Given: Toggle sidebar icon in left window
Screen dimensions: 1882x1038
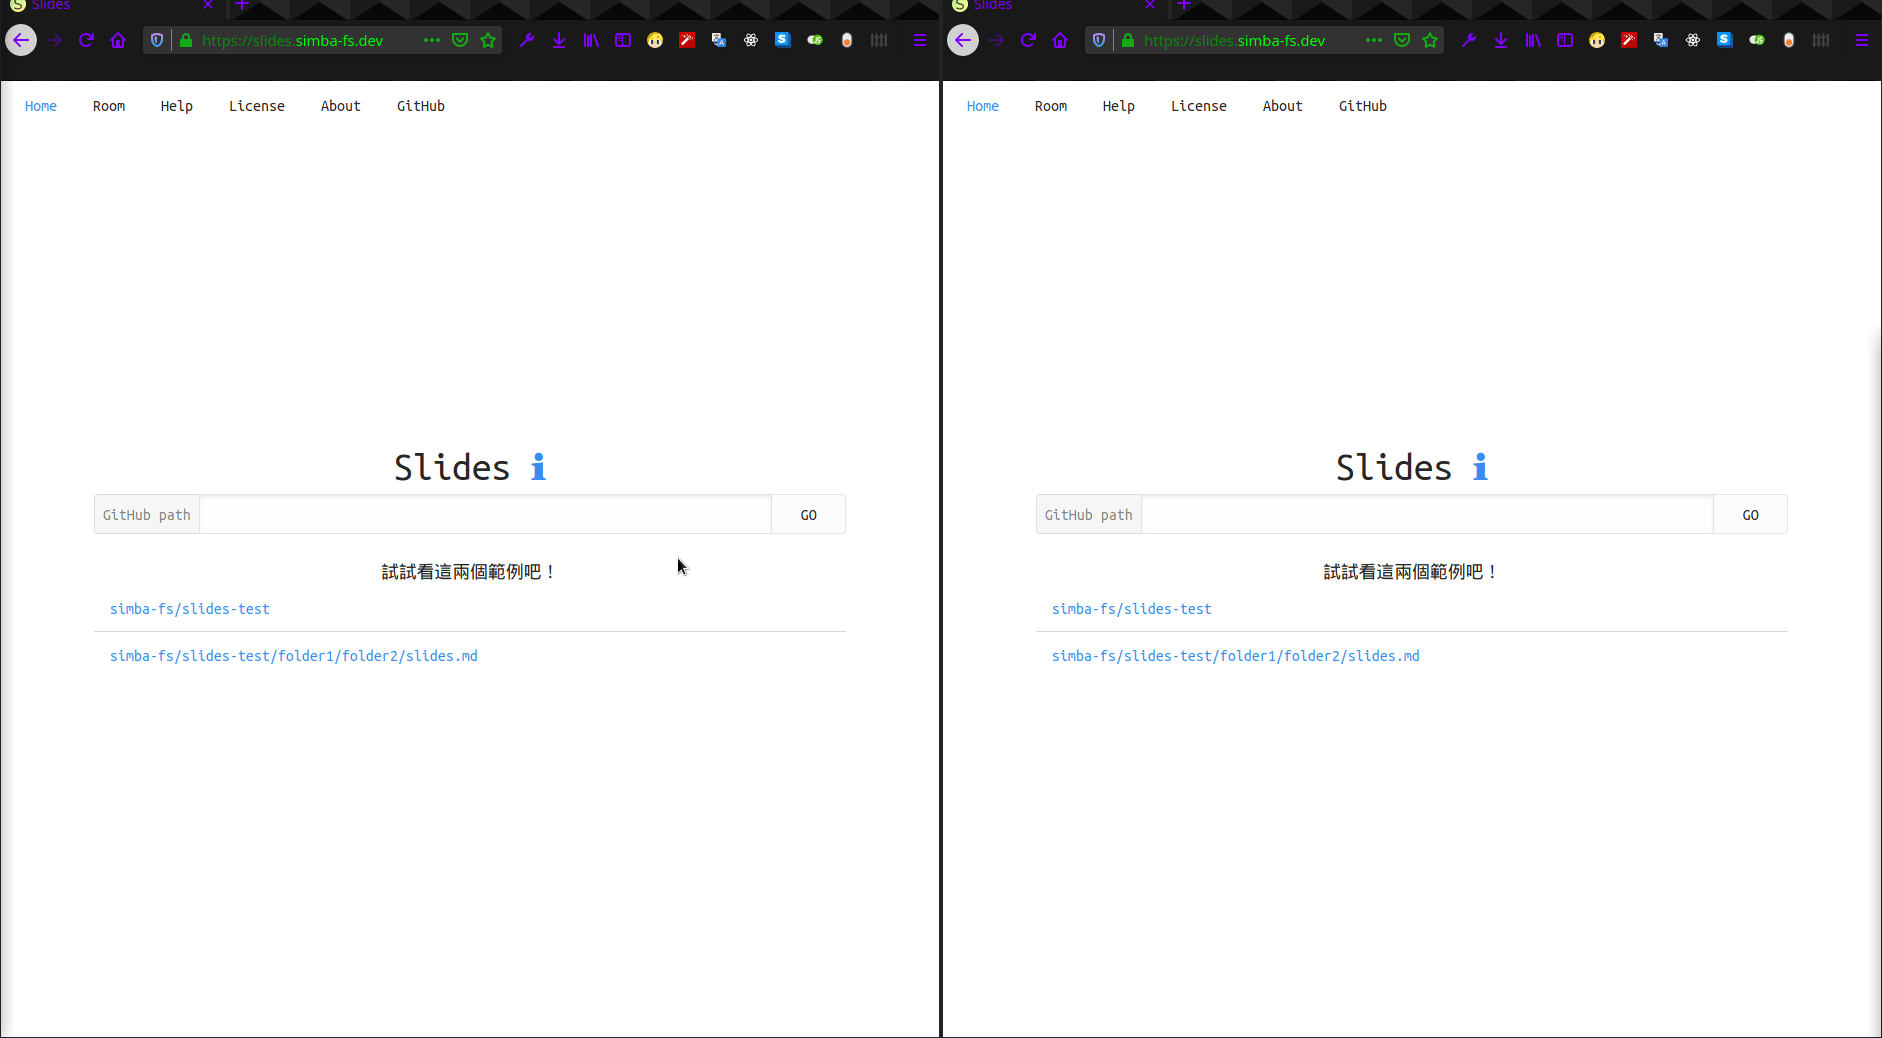Looking at the screenshot, I should (623, 40).
